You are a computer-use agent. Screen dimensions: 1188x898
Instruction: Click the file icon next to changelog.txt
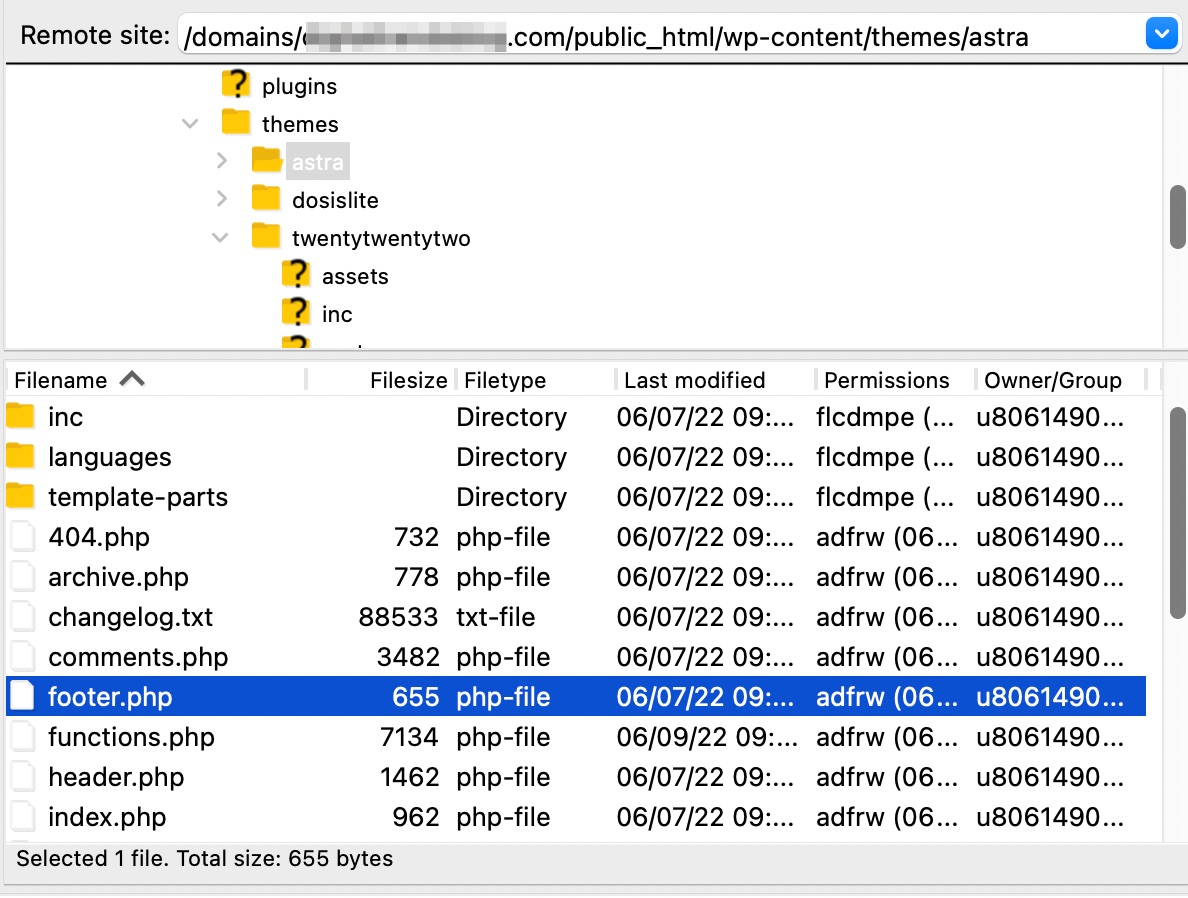23,617
